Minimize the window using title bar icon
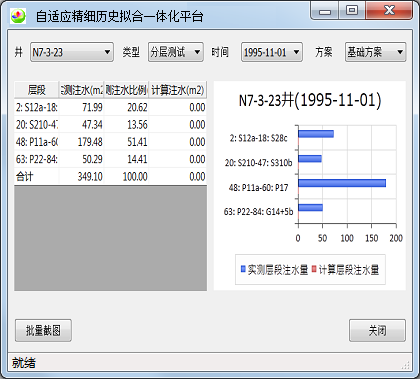This screenshot has width=420, height=380. tap(325, 10)
